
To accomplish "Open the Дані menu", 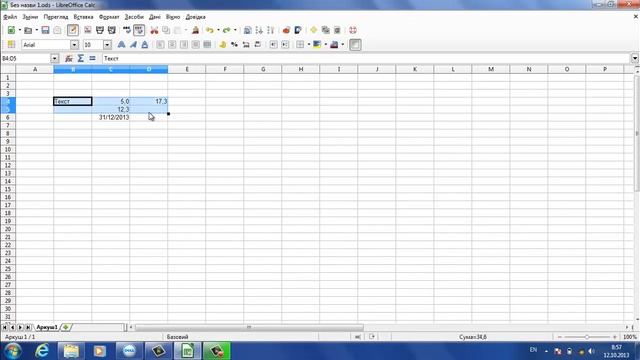I will coord(155,17).
